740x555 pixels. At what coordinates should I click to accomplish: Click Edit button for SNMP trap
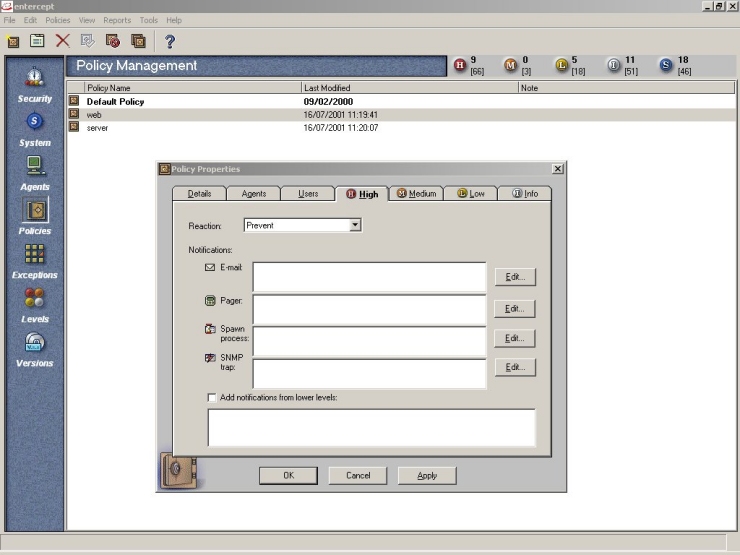[515, 367]
